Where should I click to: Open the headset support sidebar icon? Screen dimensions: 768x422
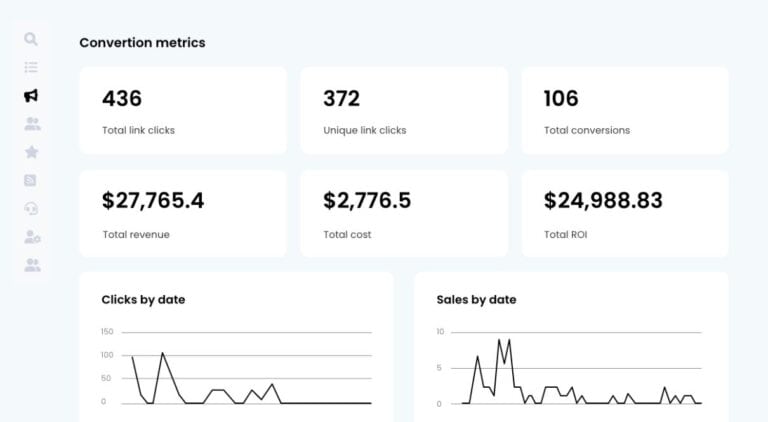pyautogui.click(x=31, y=209)
